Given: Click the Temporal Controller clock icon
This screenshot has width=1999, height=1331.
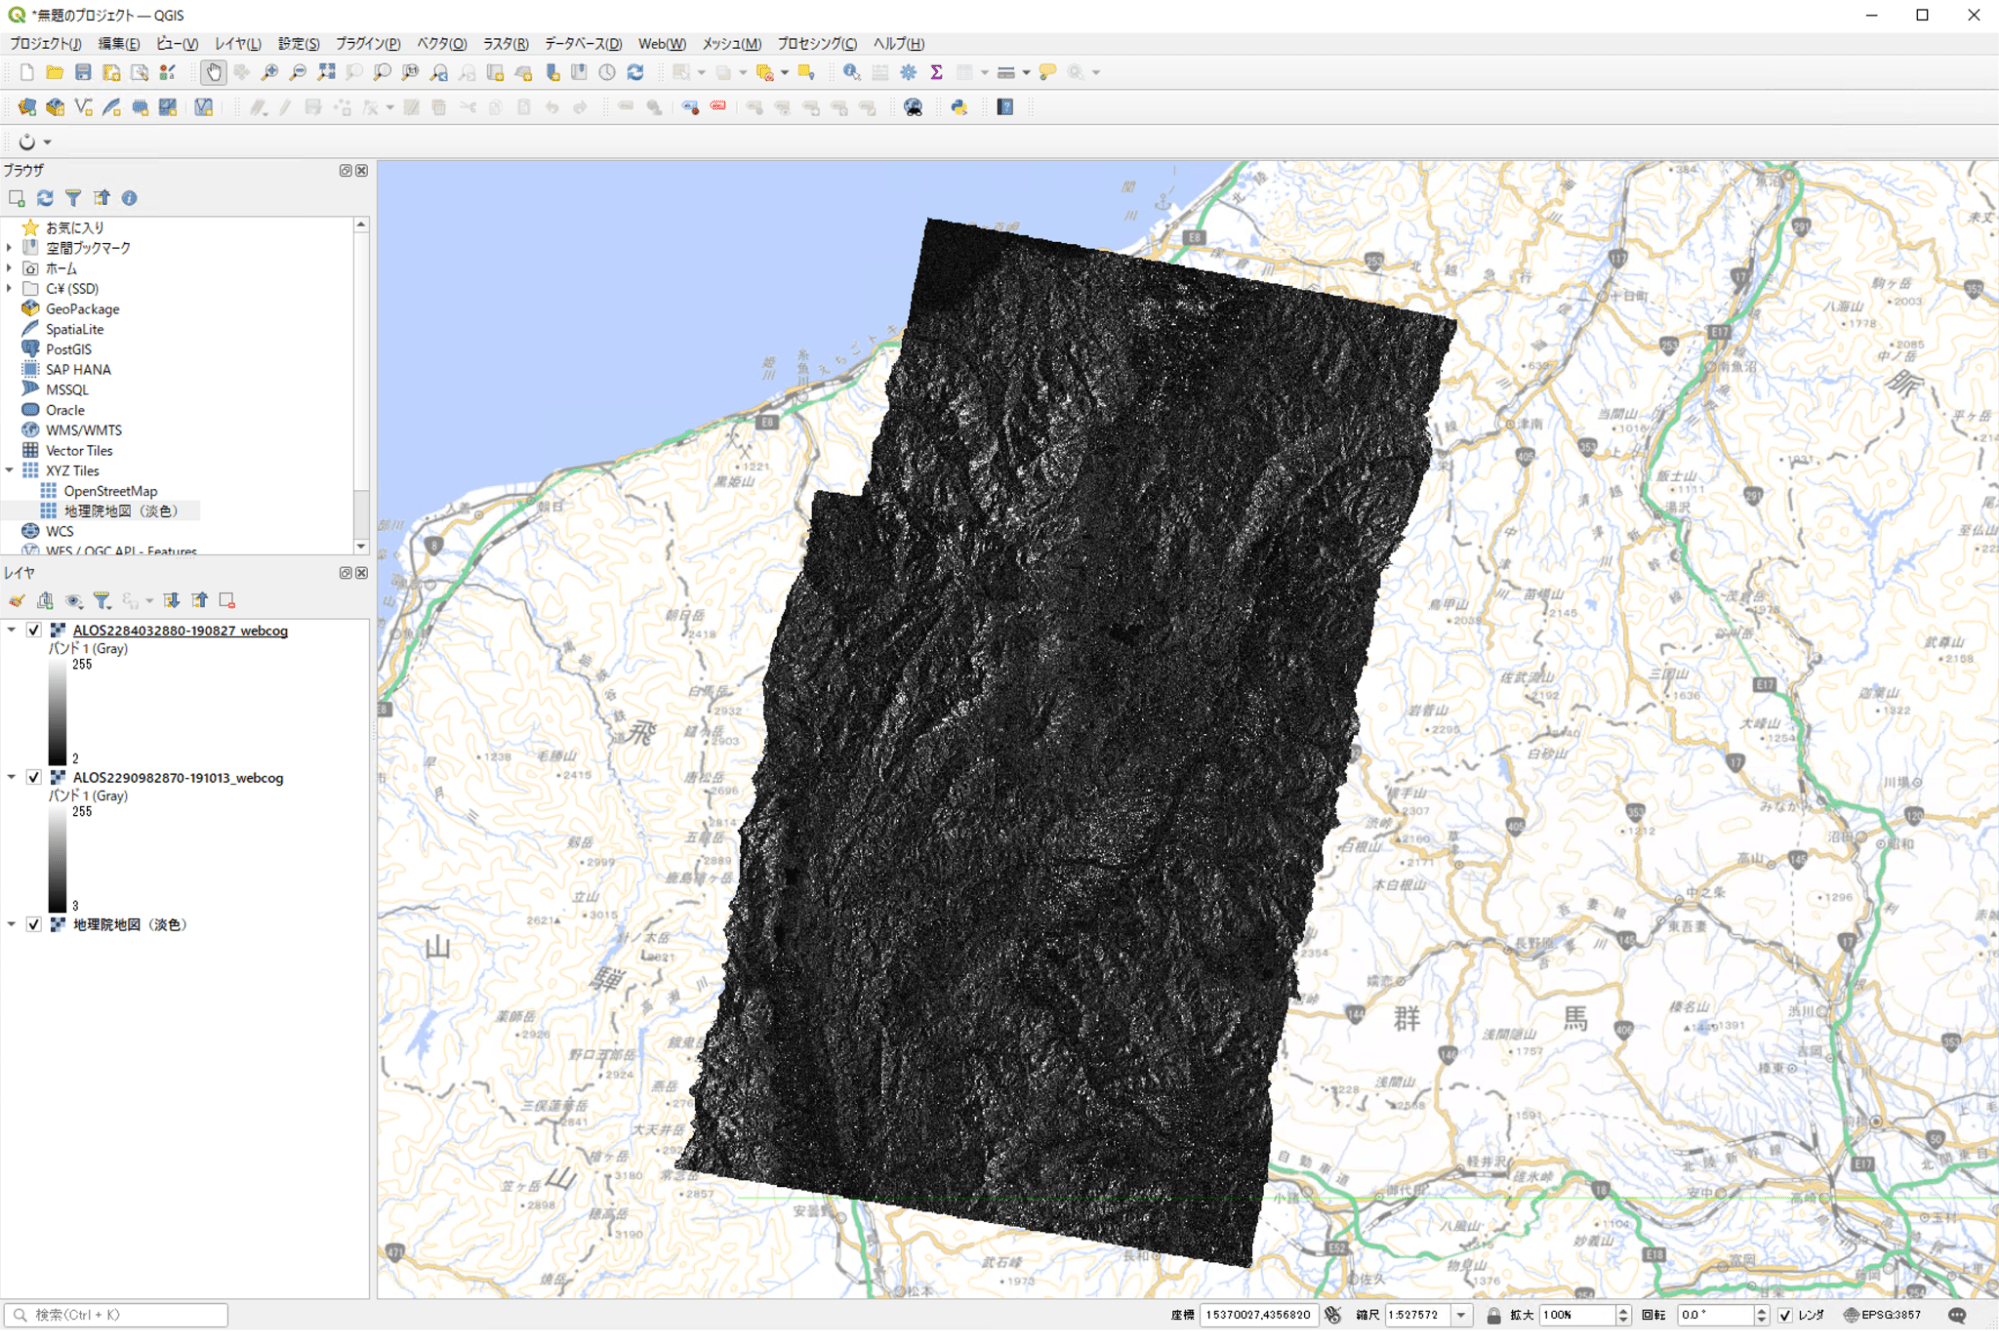Looking at the screenshot, I should tap(607, 72).
